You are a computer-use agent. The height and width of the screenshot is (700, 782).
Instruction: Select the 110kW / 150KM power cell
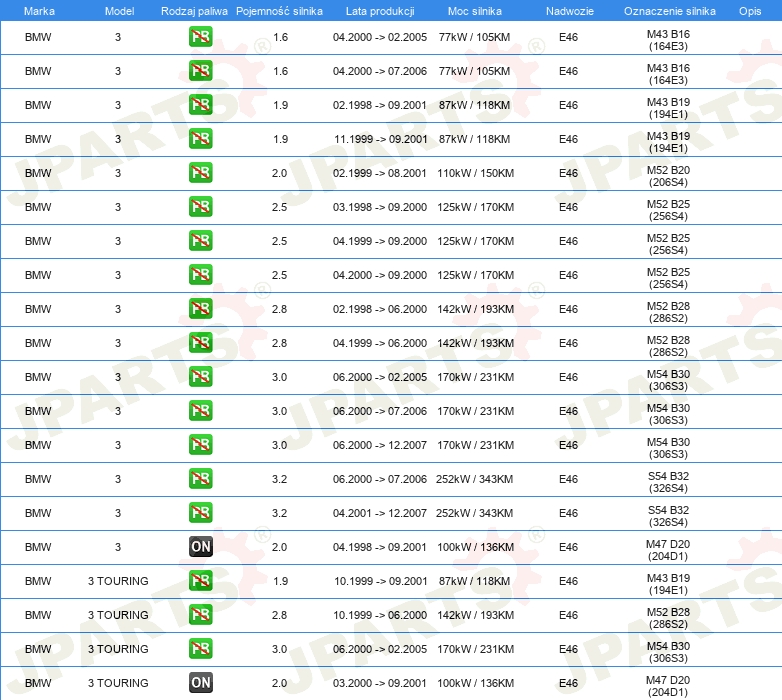pyautogui.click(x=475, y=173)
